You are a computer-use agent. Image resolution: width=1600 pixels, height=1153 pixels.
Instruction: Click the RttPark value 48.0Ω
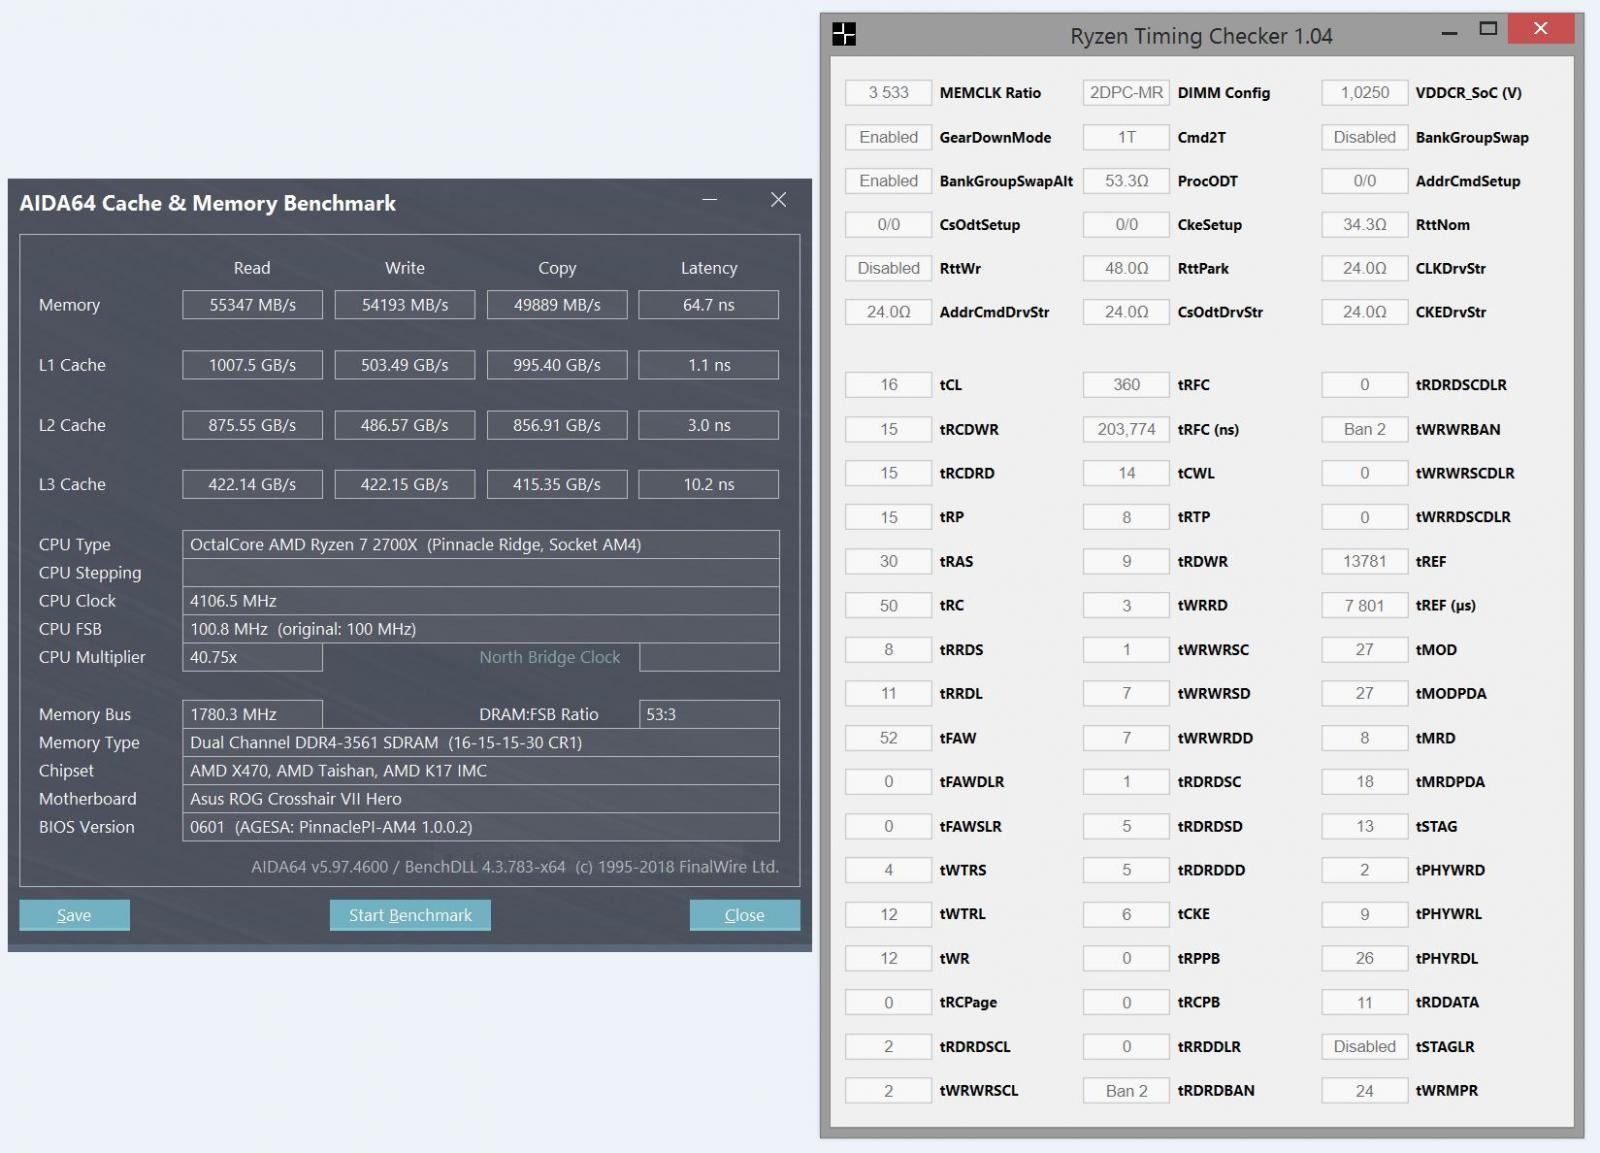point(1126,268)
